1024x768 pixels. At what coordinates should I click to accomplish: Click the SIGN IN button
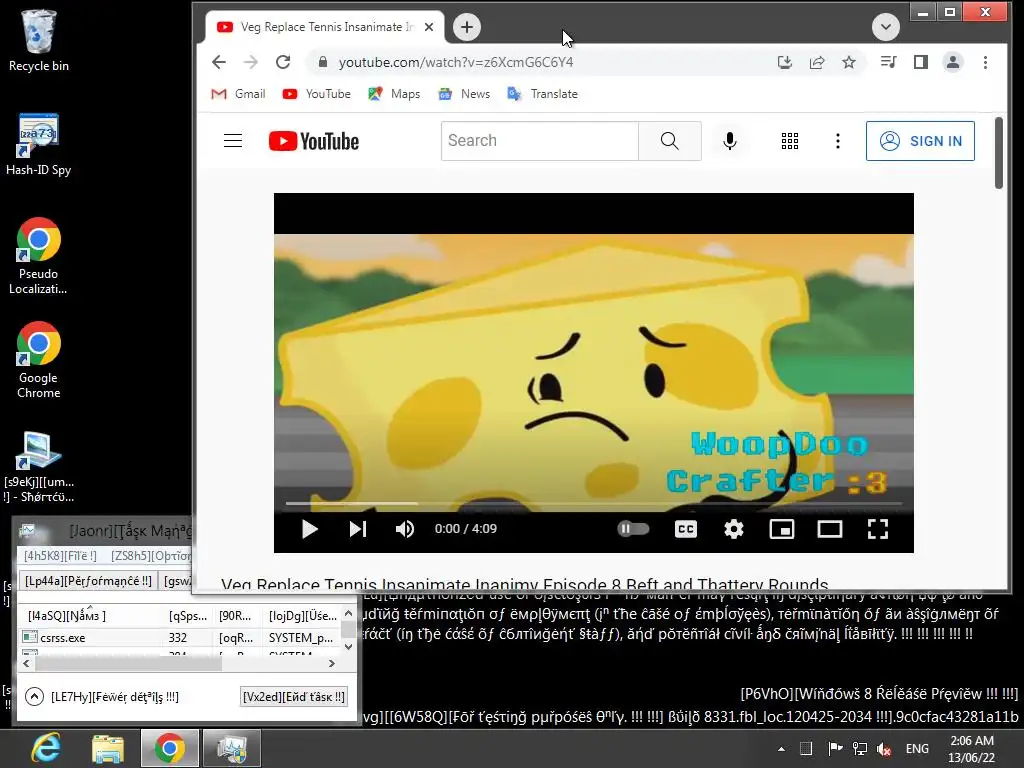(x=920, y=141)
